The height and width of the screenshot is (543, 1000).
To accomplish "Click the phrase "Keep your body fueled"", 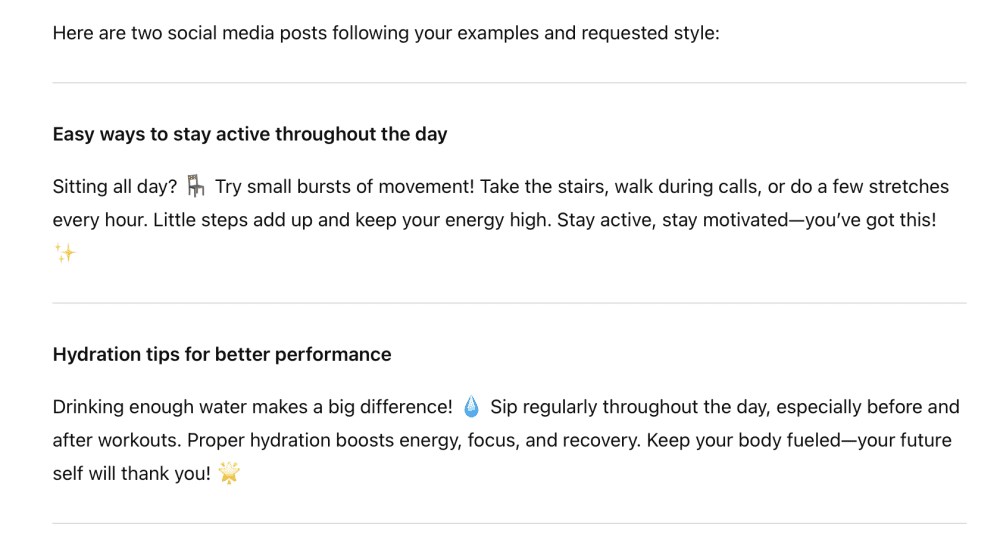I will click(740, 440).
